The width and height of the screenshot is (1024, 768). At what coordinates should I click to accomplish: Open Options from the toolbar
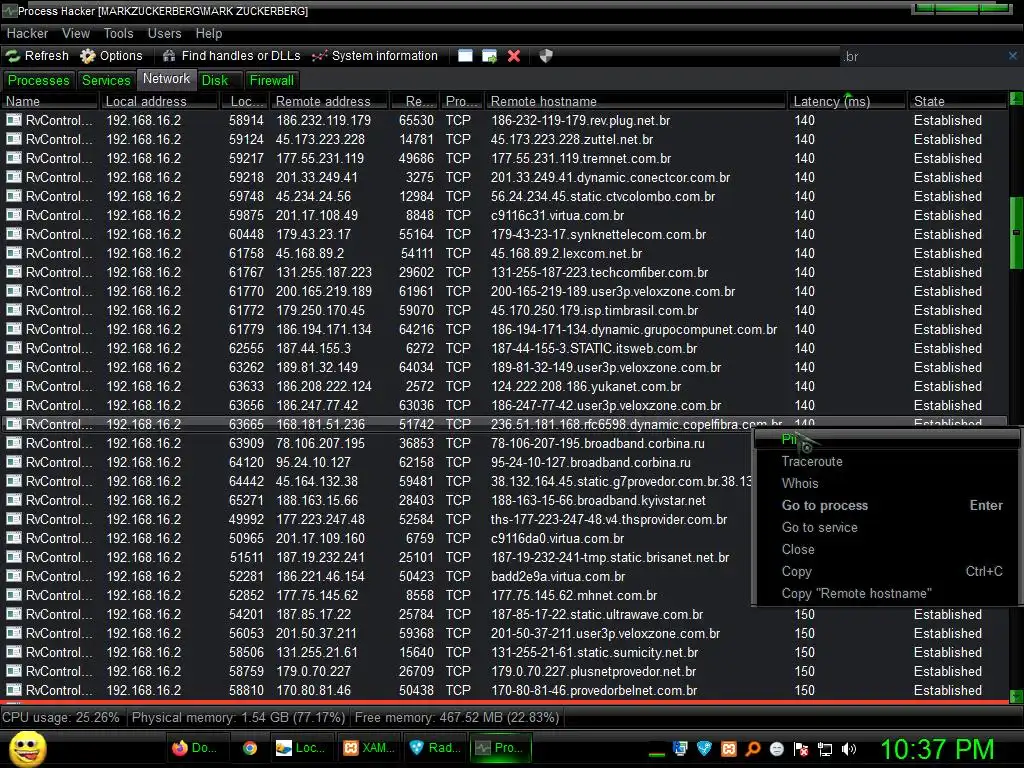(111, 56)
